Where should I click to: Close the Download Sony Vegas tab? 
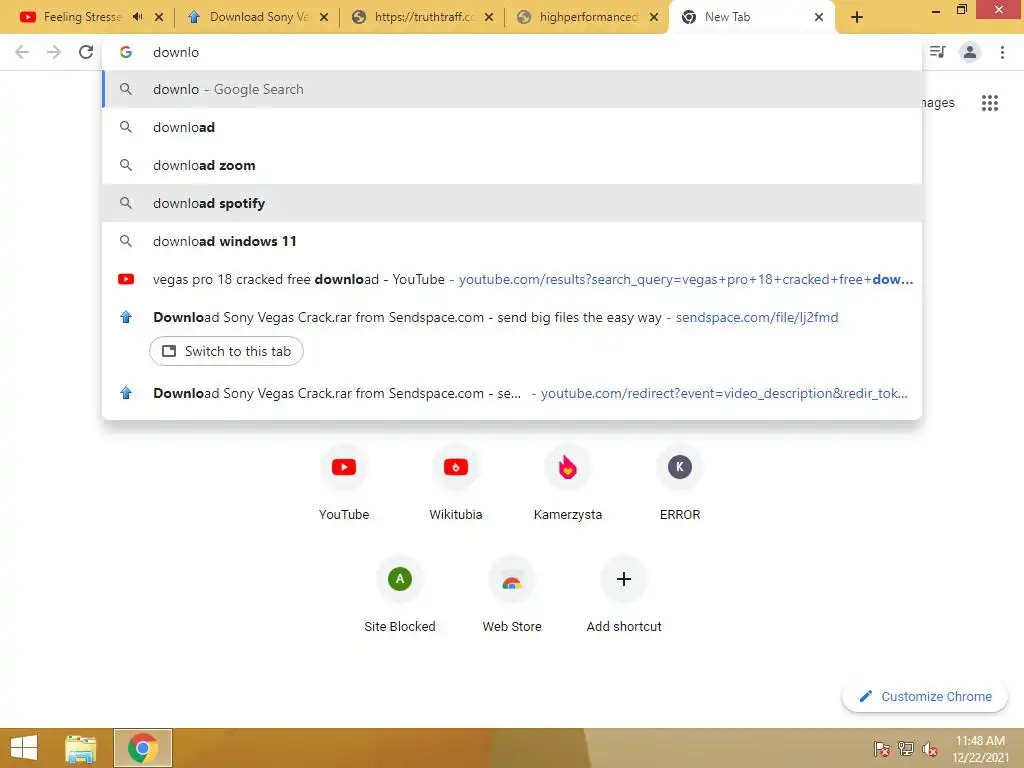tap(324, 18)
